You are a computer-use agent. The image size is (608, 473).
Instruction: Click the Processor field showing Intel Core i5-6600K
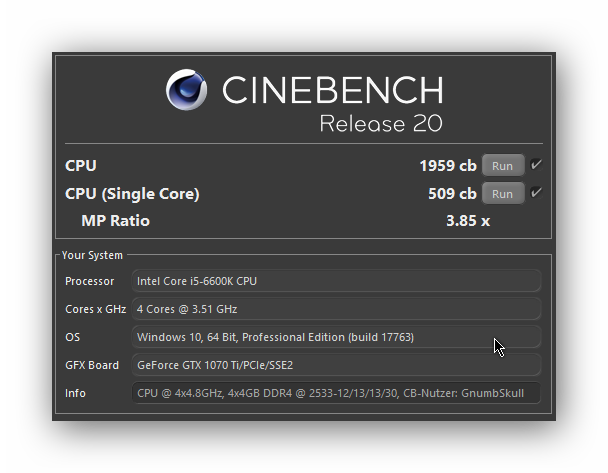(336, 281)
